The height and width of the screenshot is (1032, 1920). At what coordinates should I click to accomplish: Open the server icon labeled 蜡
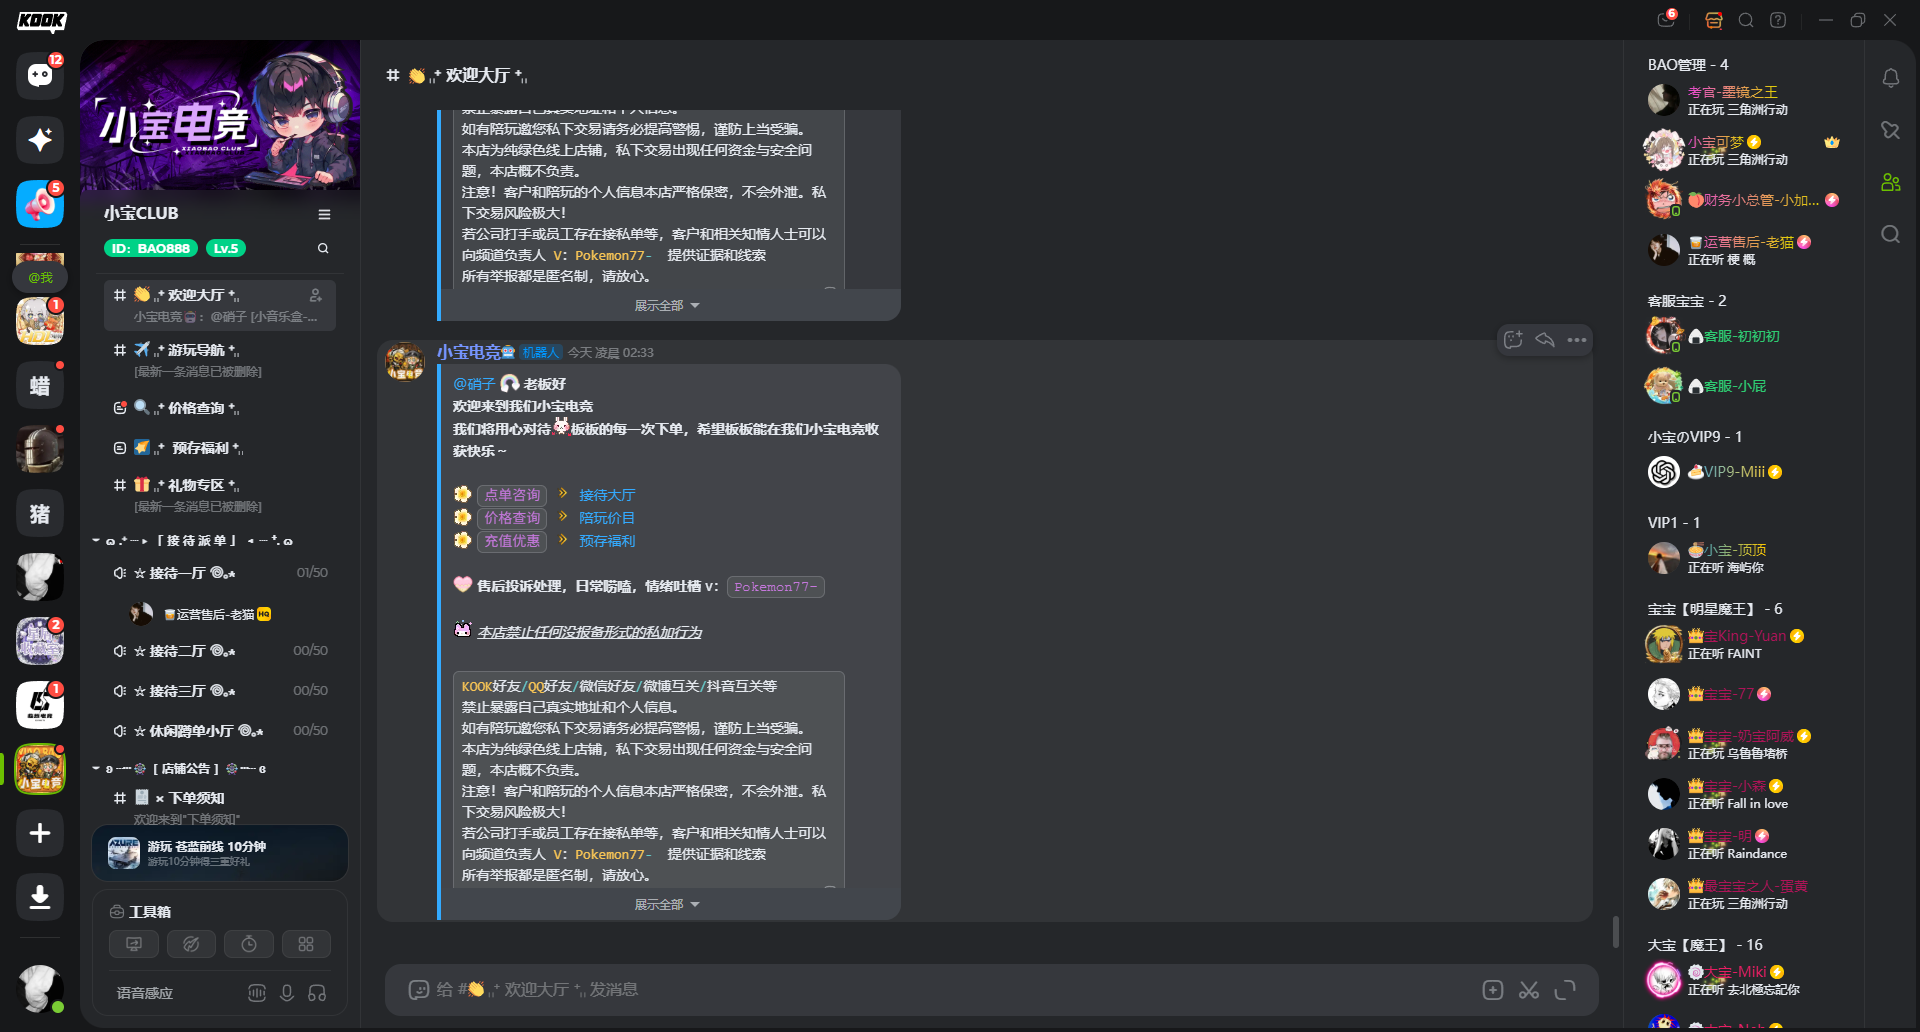(40, 385)
